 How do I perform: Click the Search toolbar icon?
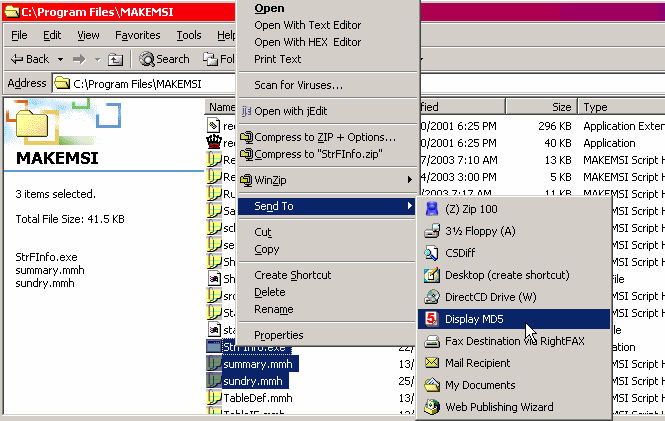coord(147,59)
